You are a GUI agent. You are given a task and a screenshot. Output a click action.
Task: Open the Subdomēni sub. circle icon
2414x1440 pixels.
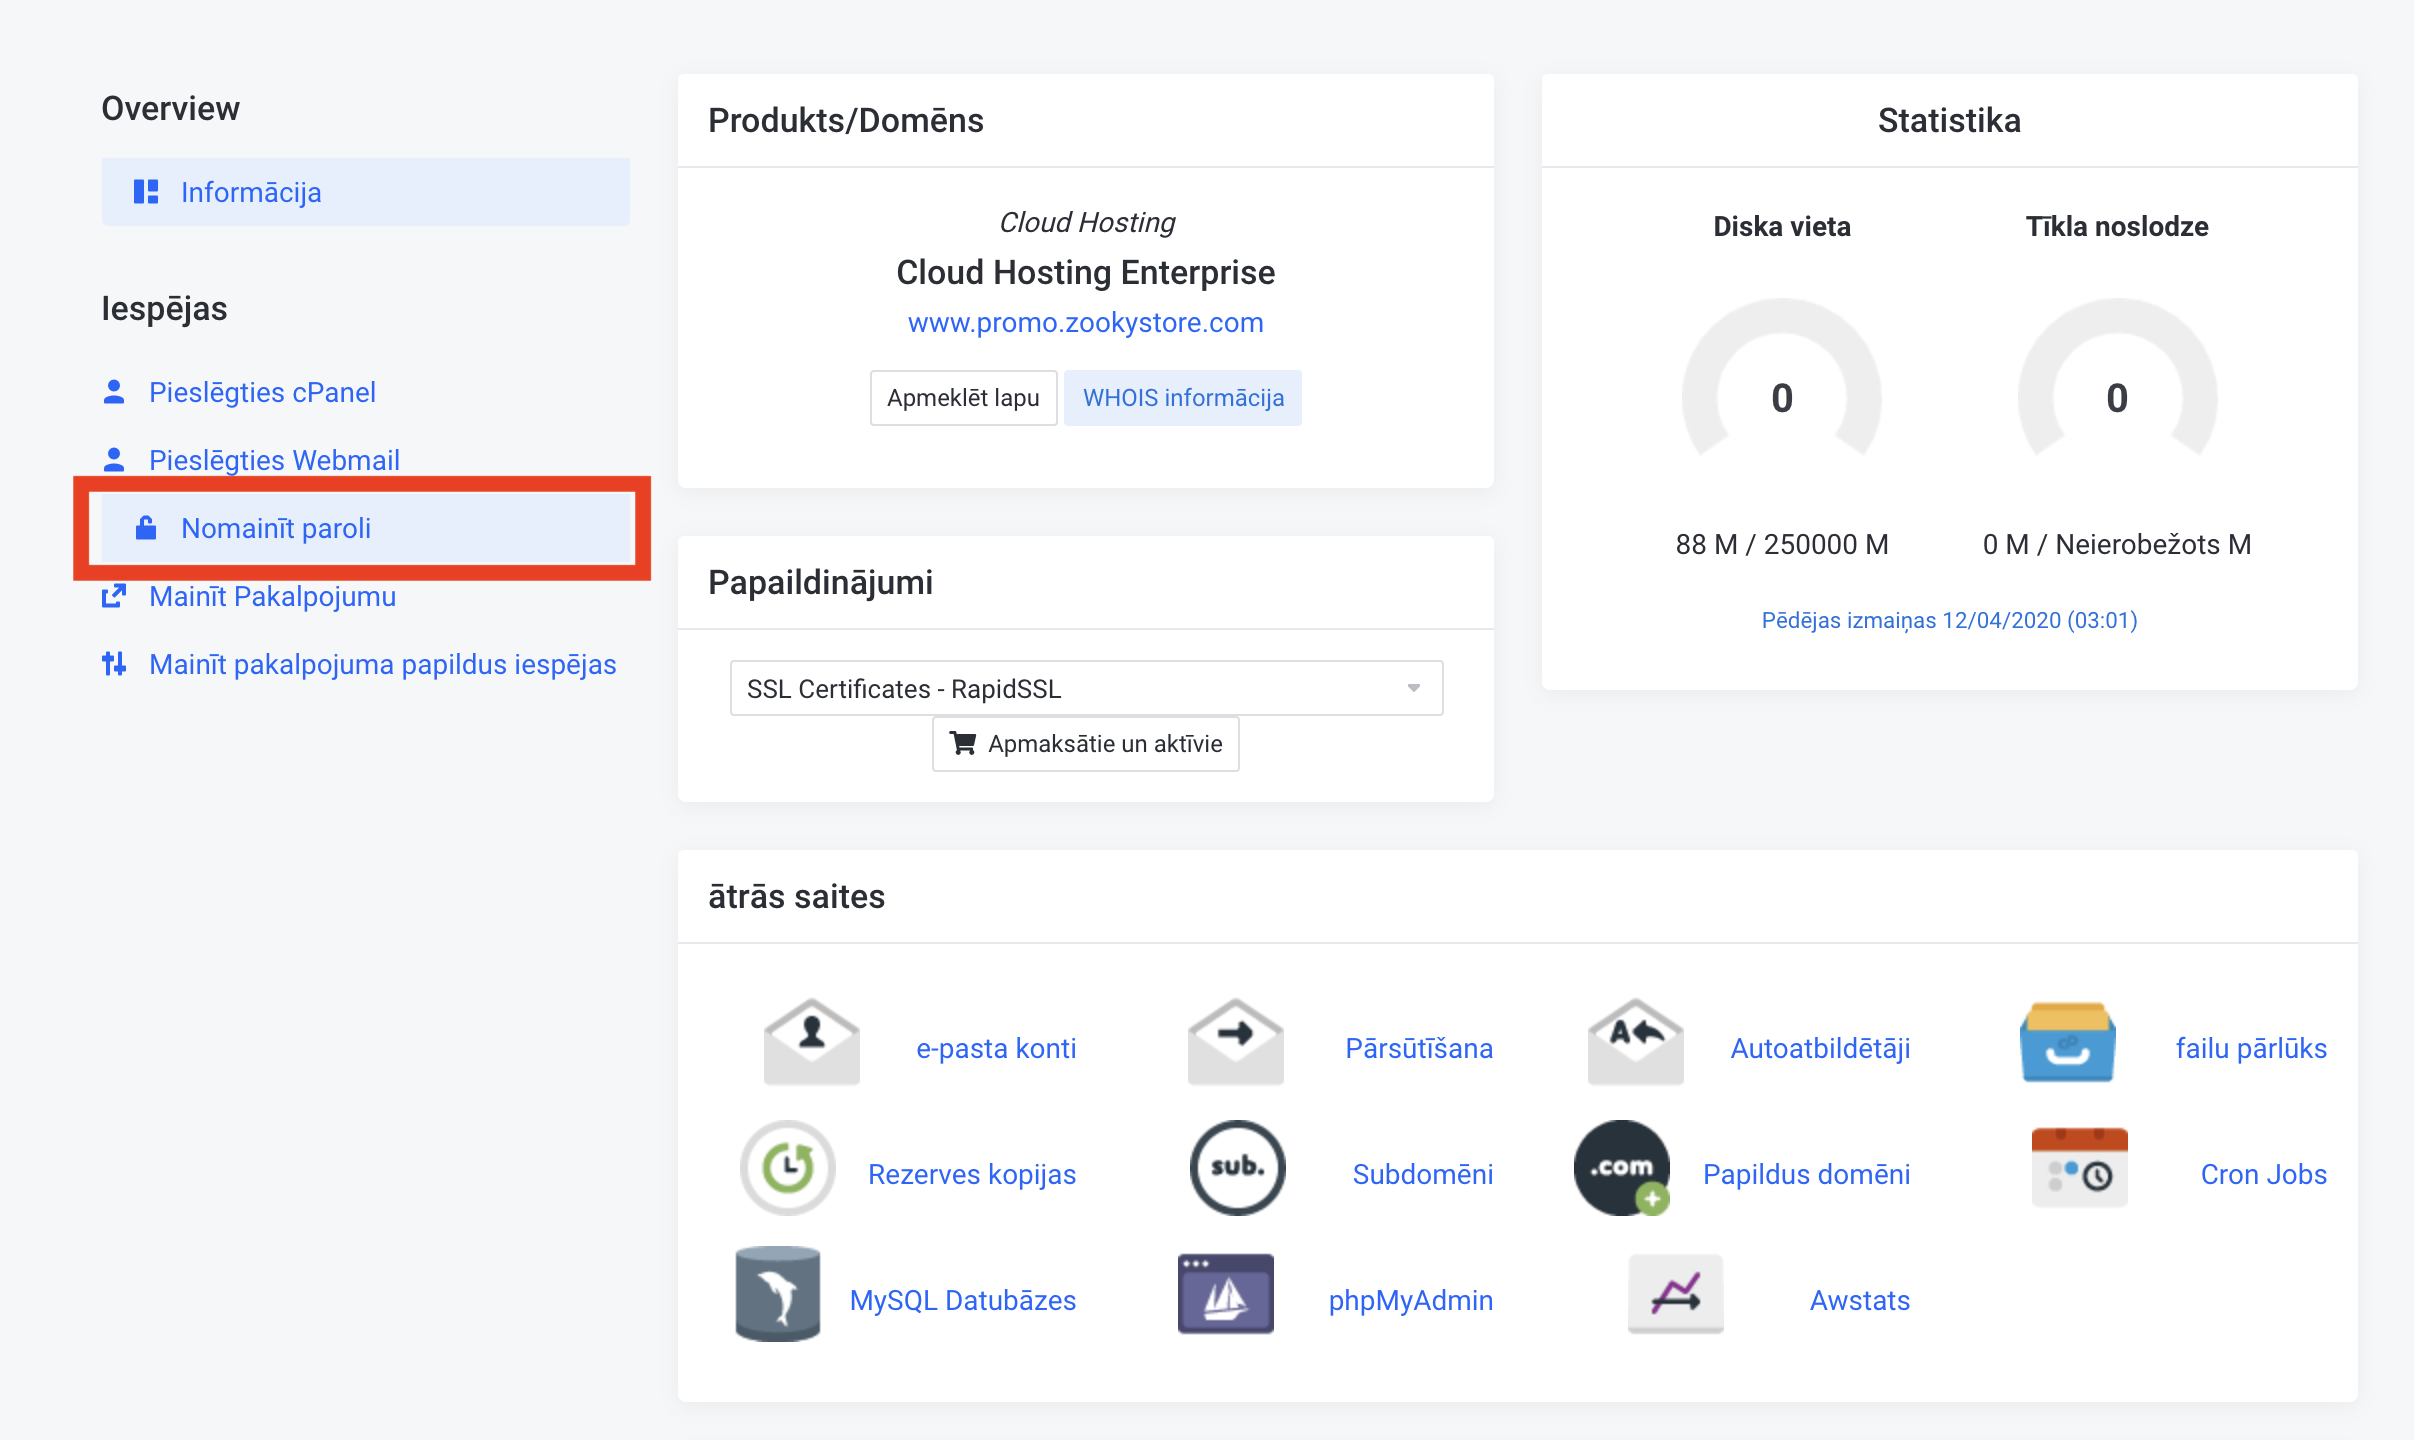[1237, 1168]
